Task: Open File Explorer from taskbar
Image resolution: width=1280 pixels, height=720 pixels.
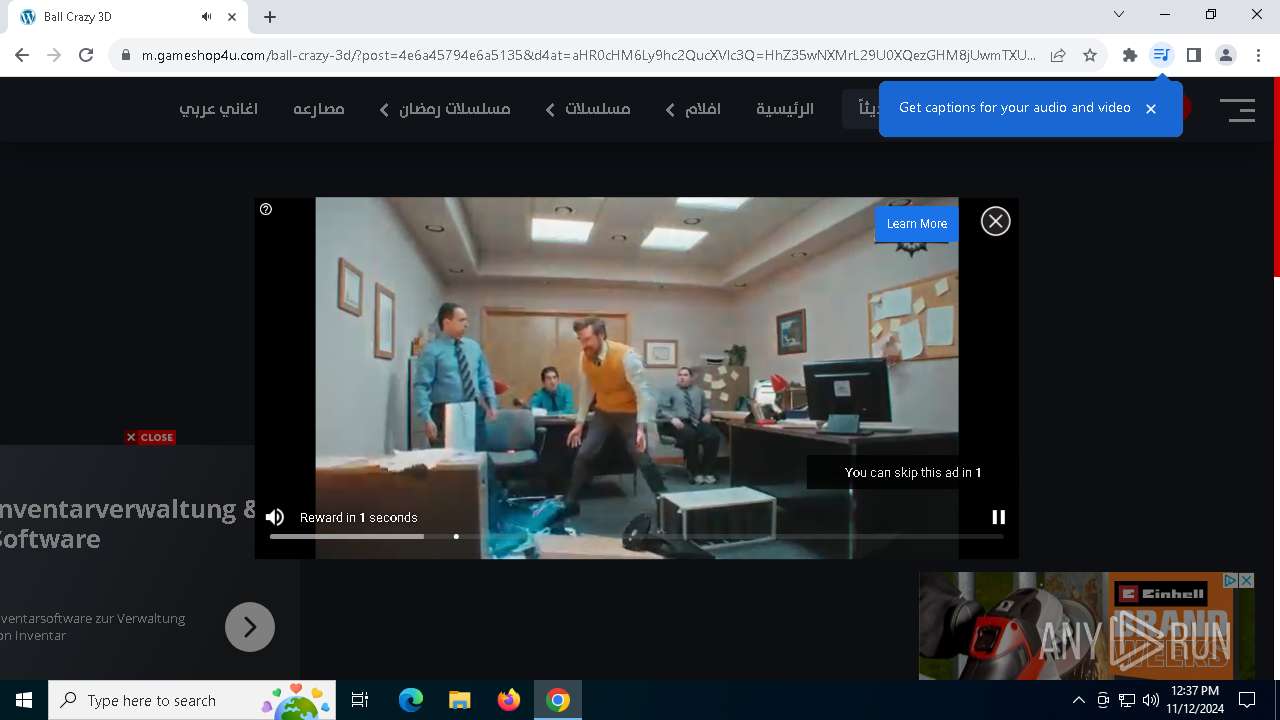Action: [x=459, y=700]
